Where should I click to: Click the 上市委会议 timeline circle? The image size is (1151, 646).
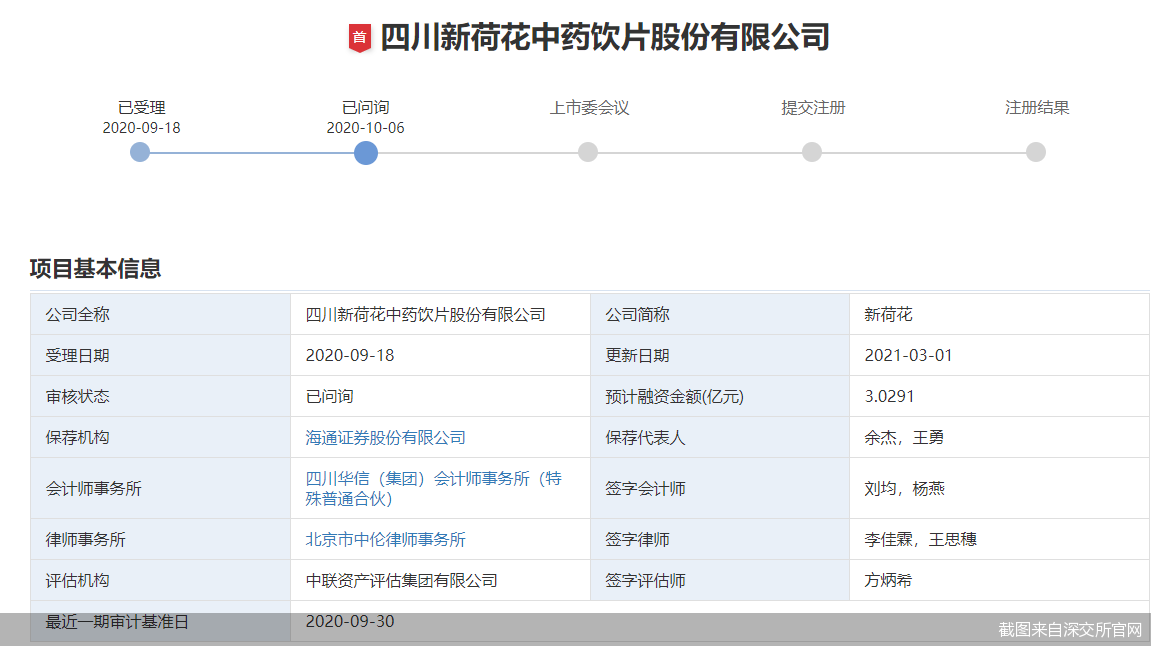(588, 152)
